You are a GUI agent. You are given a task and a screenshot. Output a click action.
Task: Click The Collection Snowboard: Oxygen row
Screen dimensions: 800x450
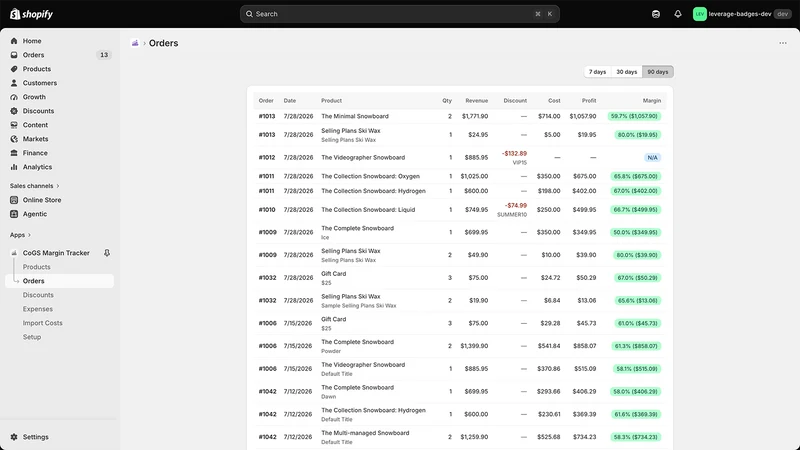pos(460,177)
